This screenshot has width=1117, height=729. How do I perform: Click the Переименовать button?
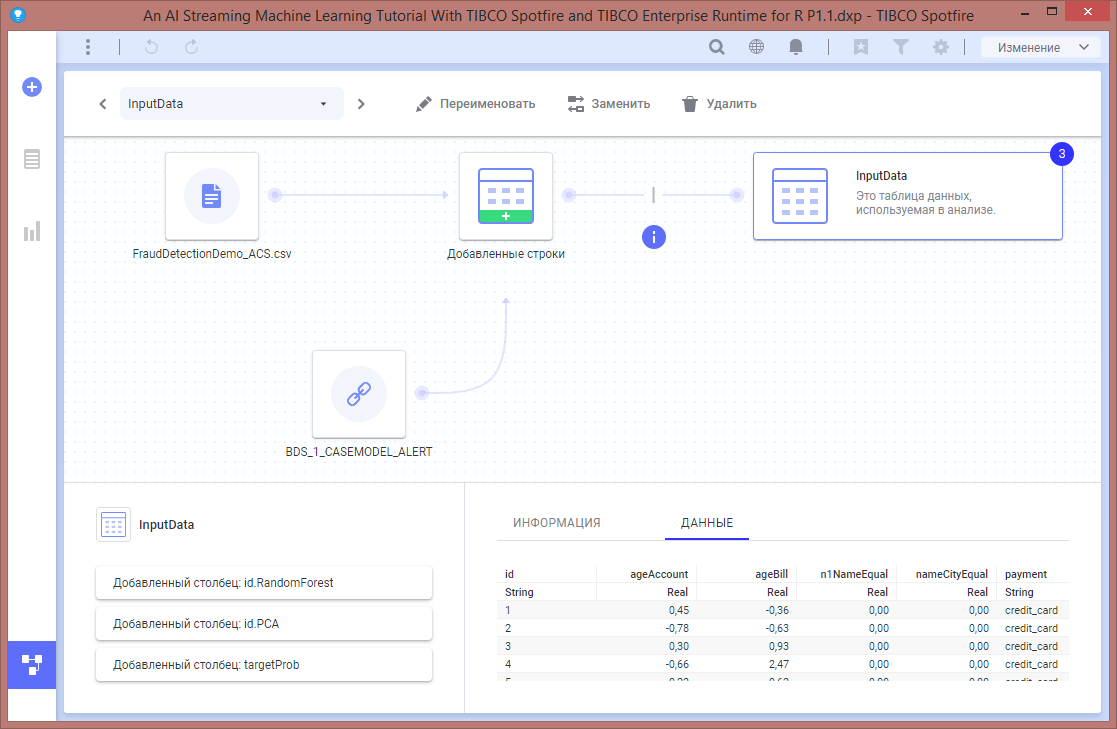(x=475, y=104)
